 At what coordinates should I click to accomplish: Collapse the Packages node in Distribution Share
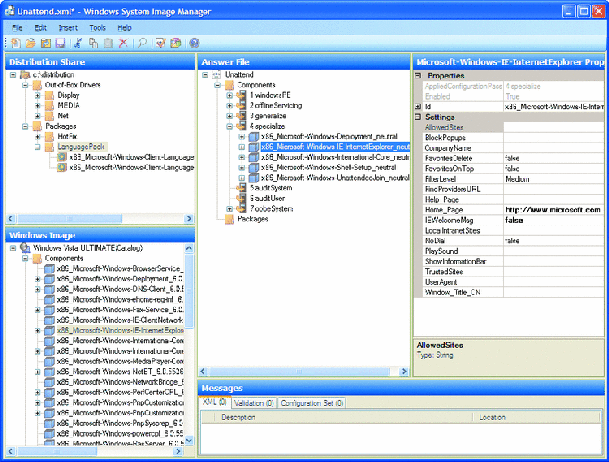pos(26,126)
